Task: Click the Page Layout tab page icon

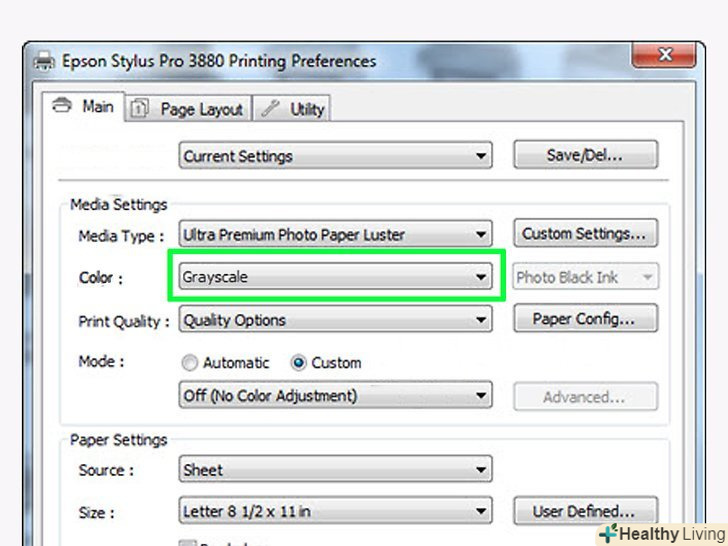Action: (x=139, y=109)
